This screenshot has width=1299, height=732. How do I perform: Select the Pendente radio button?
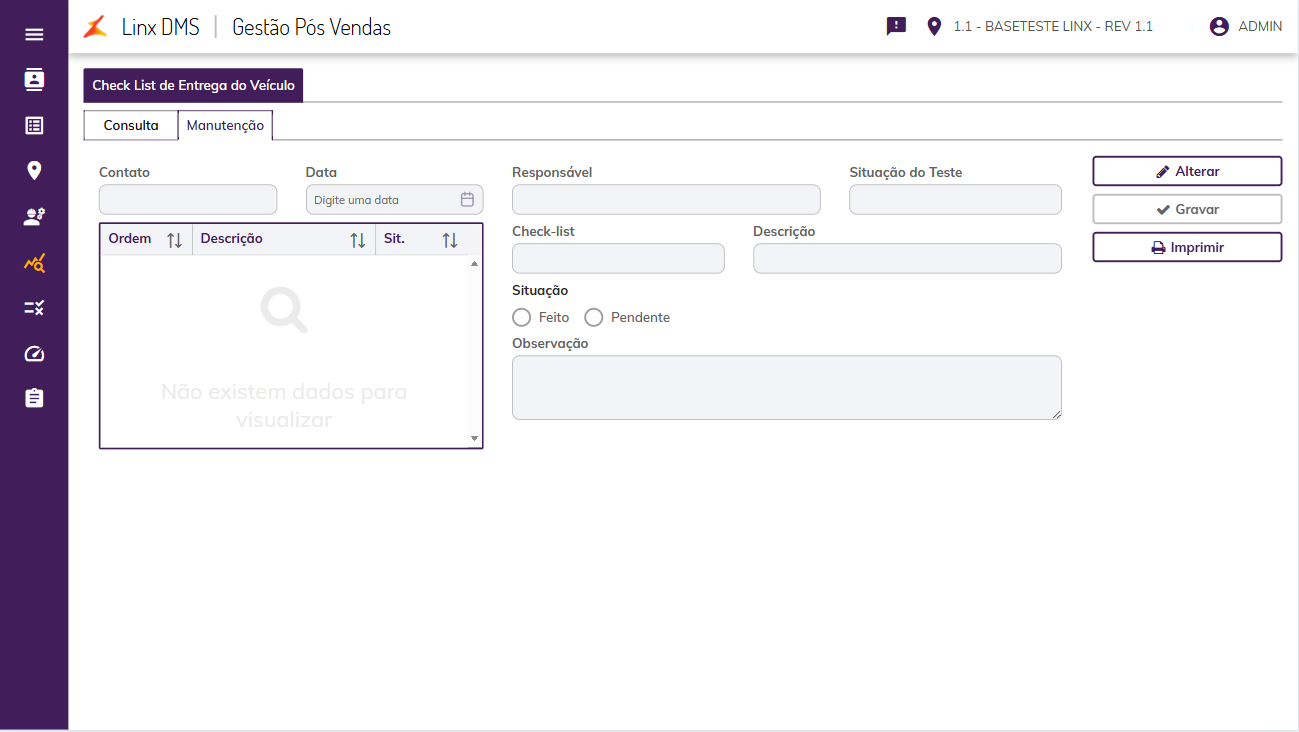coord(594,317)
